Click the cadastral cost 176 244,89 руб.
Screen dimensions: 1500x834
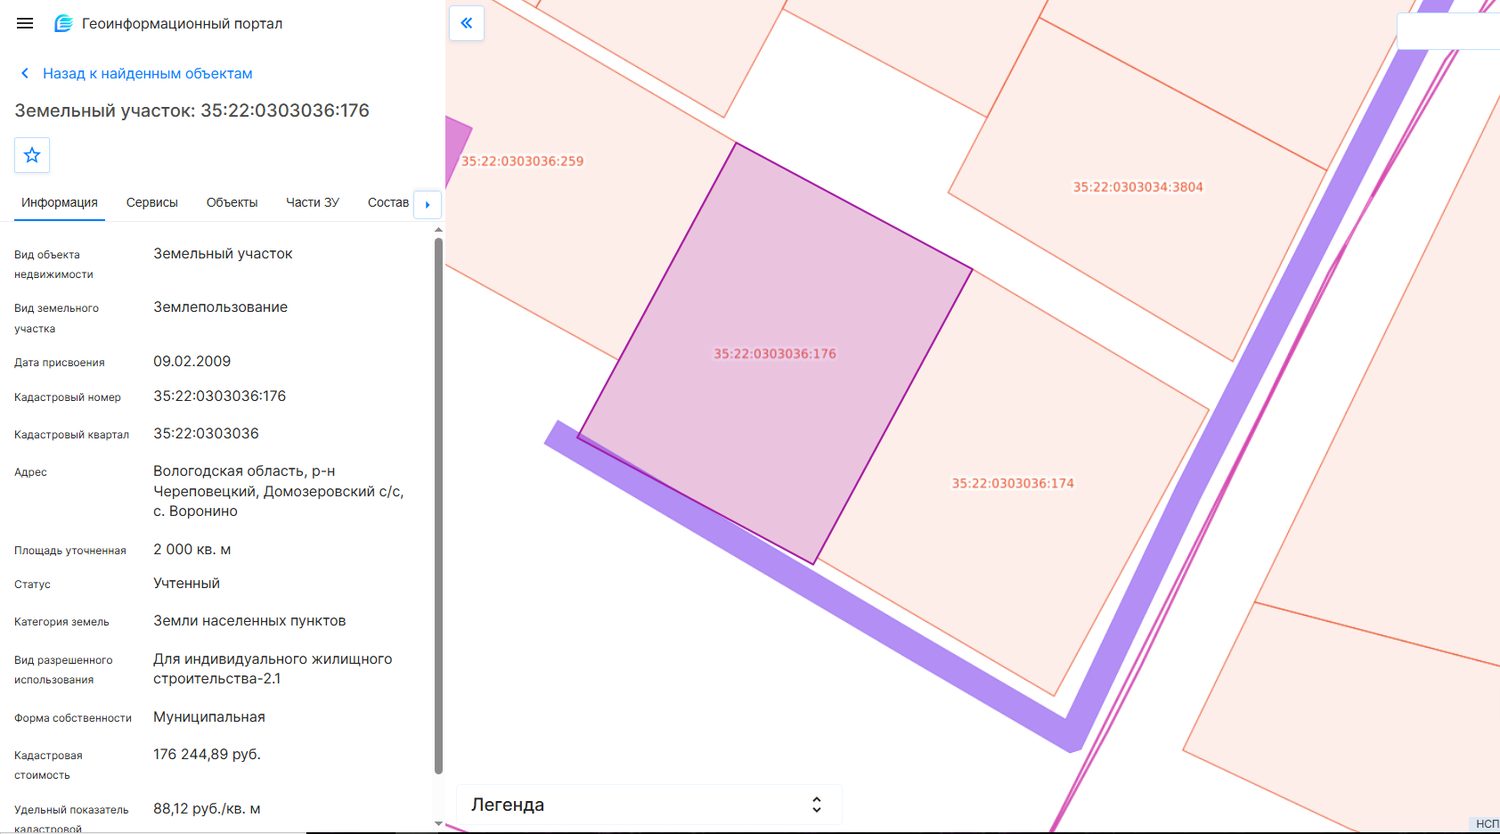(207, 754)
